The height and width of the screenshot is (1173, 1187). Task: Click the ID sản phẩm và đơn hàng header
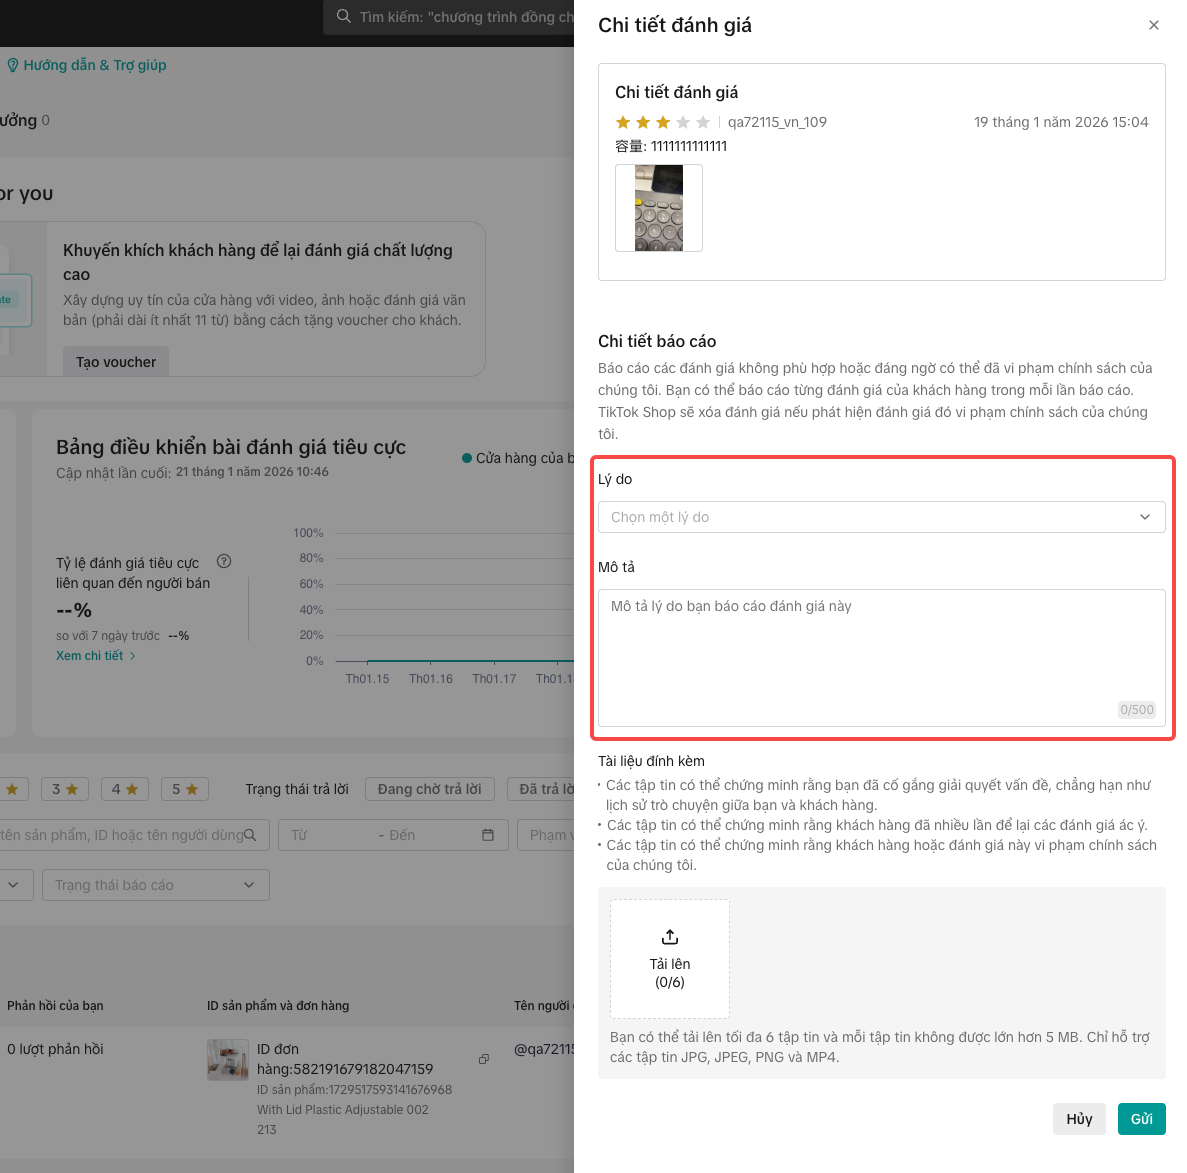pos(278,1005)
